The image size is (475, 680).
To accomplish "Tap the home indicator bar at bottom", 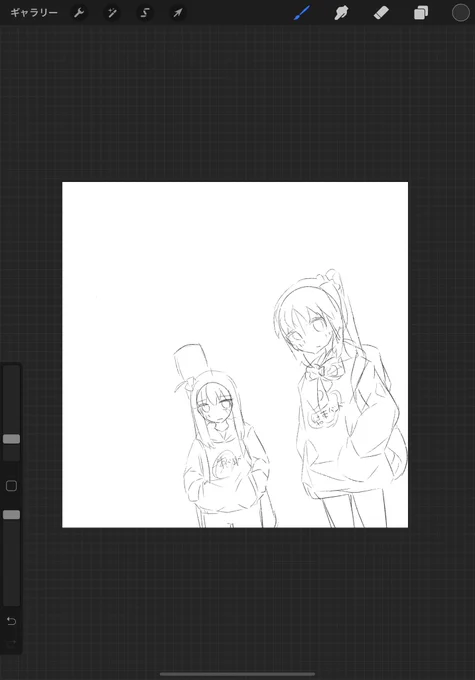I will [237, 674].
